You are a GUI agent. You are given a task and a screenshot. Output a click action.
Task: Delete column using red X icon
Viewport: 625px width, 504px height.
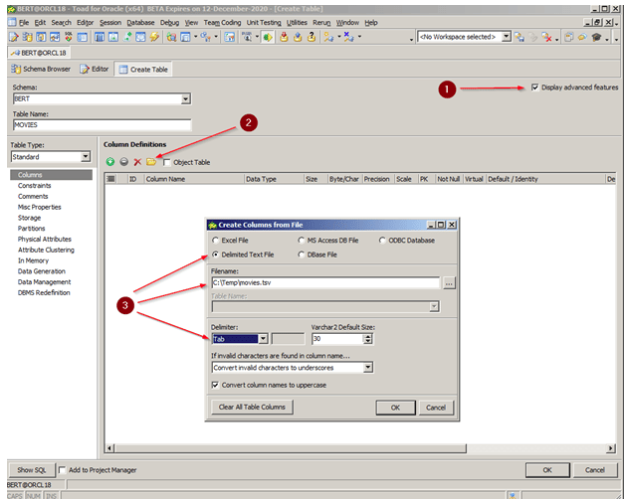pyautogui.click(x=138, y=162)
